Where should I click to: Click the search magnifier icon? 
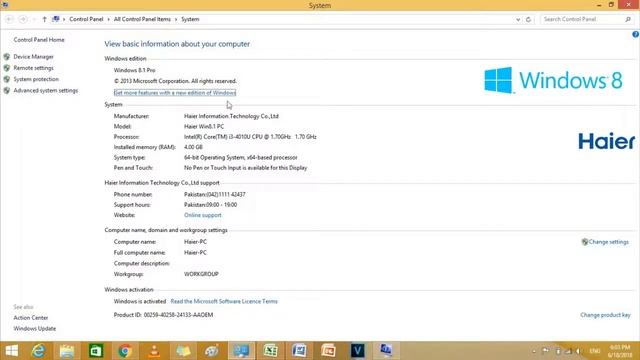(628, 19)
